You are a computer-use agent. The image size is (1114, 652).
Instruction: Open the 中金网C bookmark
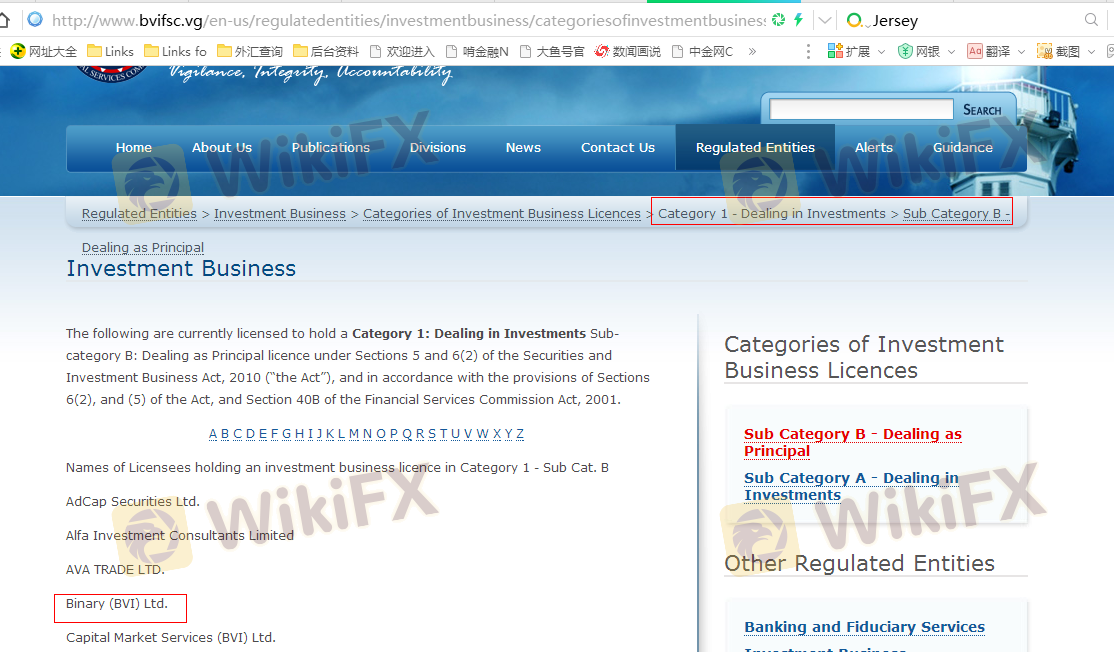pos(702,51)
